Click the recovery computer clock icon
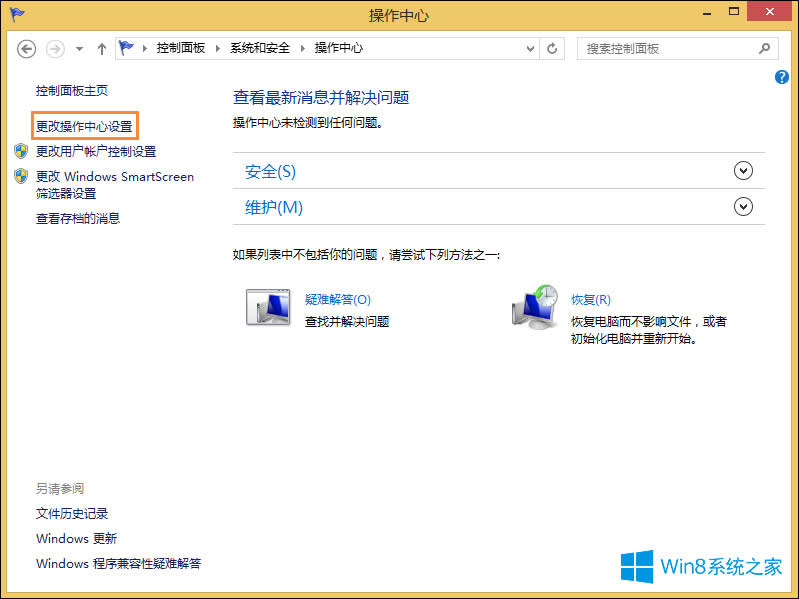The width and height of the screenshot is (799, 599). coord(535,307)
